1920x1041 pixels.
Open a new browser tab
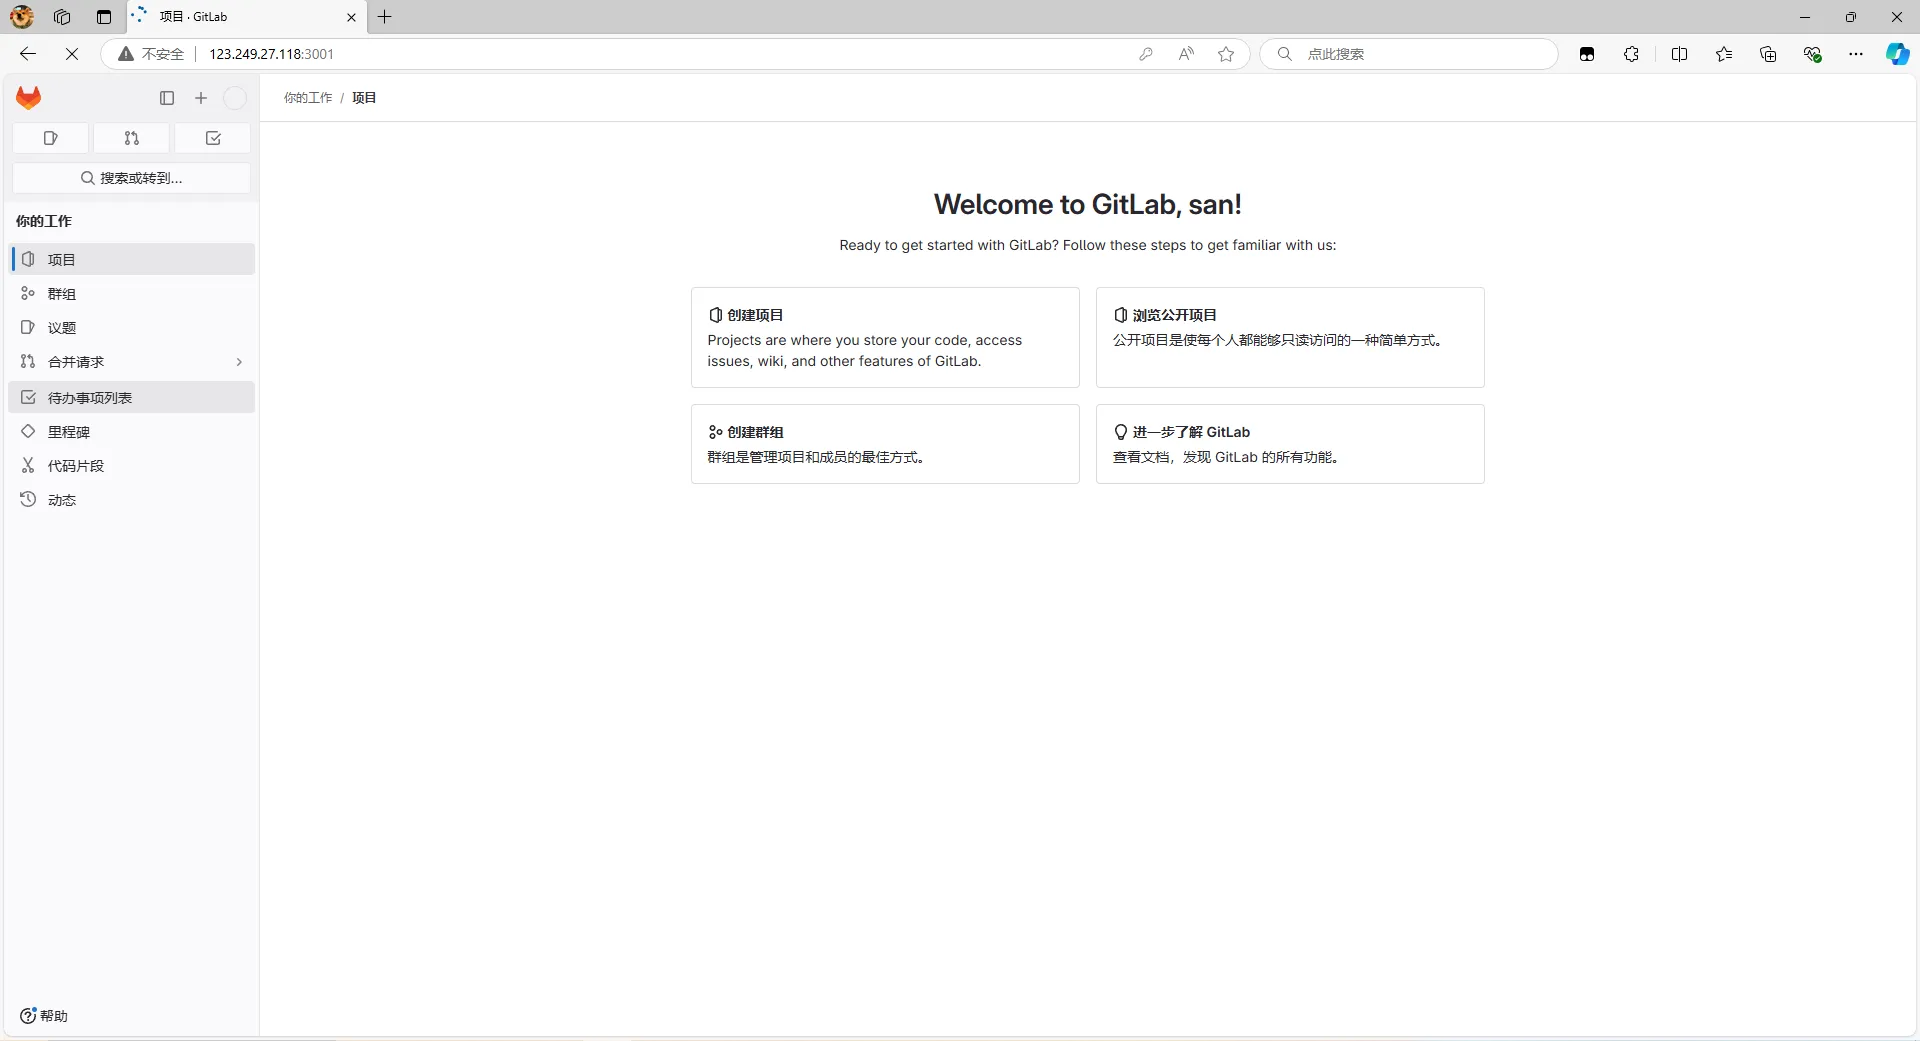pyautogui.click(x=385, y=17)
